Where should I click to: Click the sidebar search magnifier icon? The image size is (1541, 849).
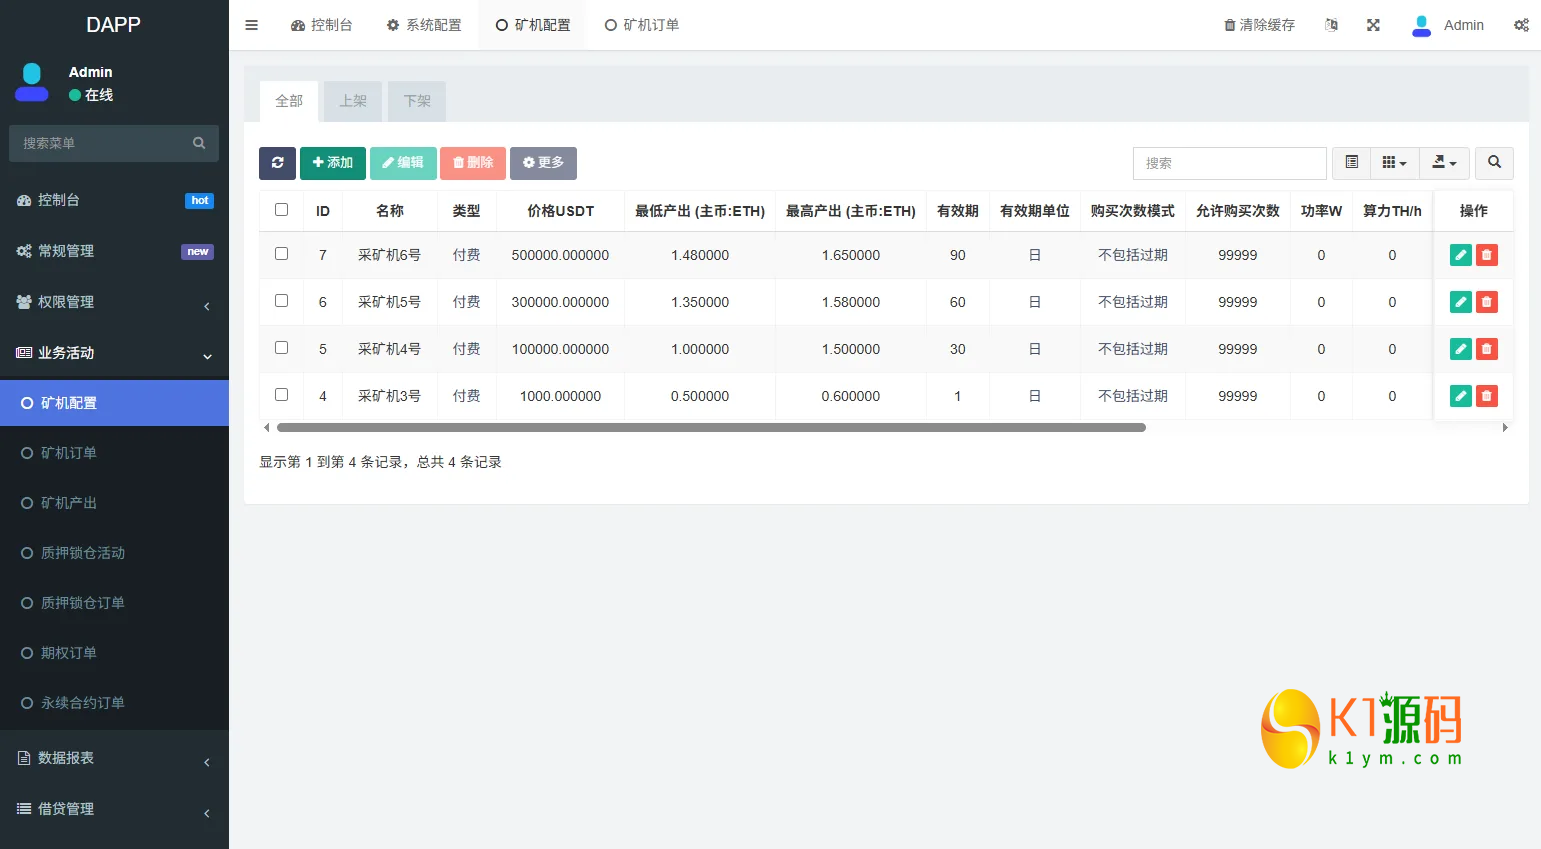click(x=199, y=143)
